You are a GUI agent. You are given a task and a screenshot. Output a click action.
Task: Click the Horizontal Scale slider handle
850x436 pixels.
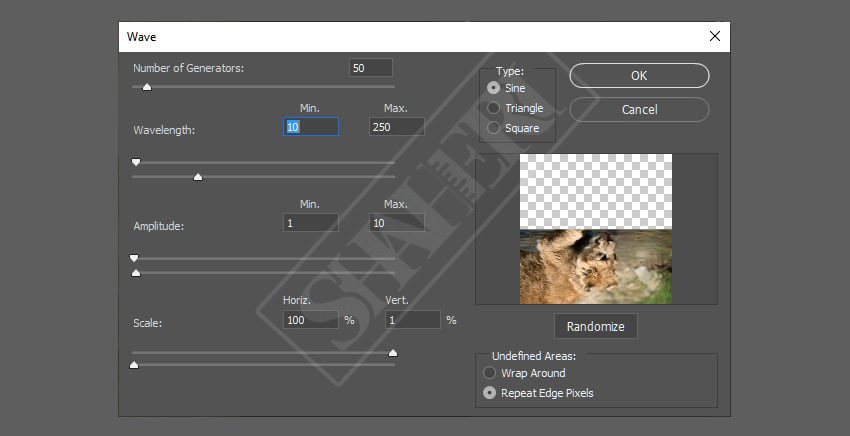coord(392,353)
